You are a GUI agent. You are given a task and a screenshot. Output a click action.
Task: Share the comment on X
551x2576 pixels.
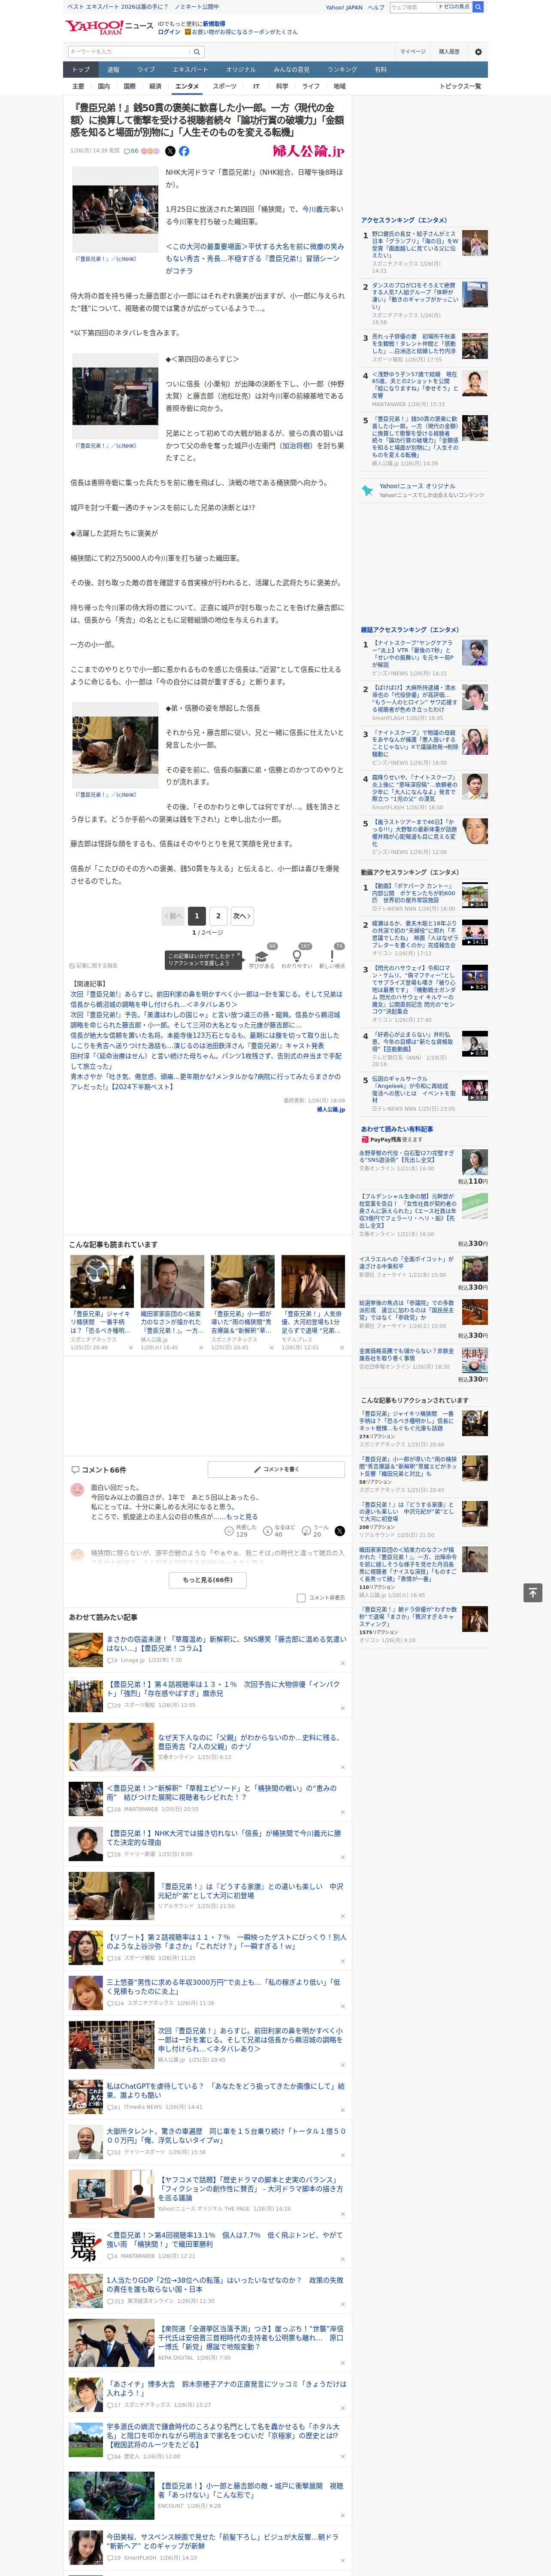pyautogui.click(x=340, y=1530)
